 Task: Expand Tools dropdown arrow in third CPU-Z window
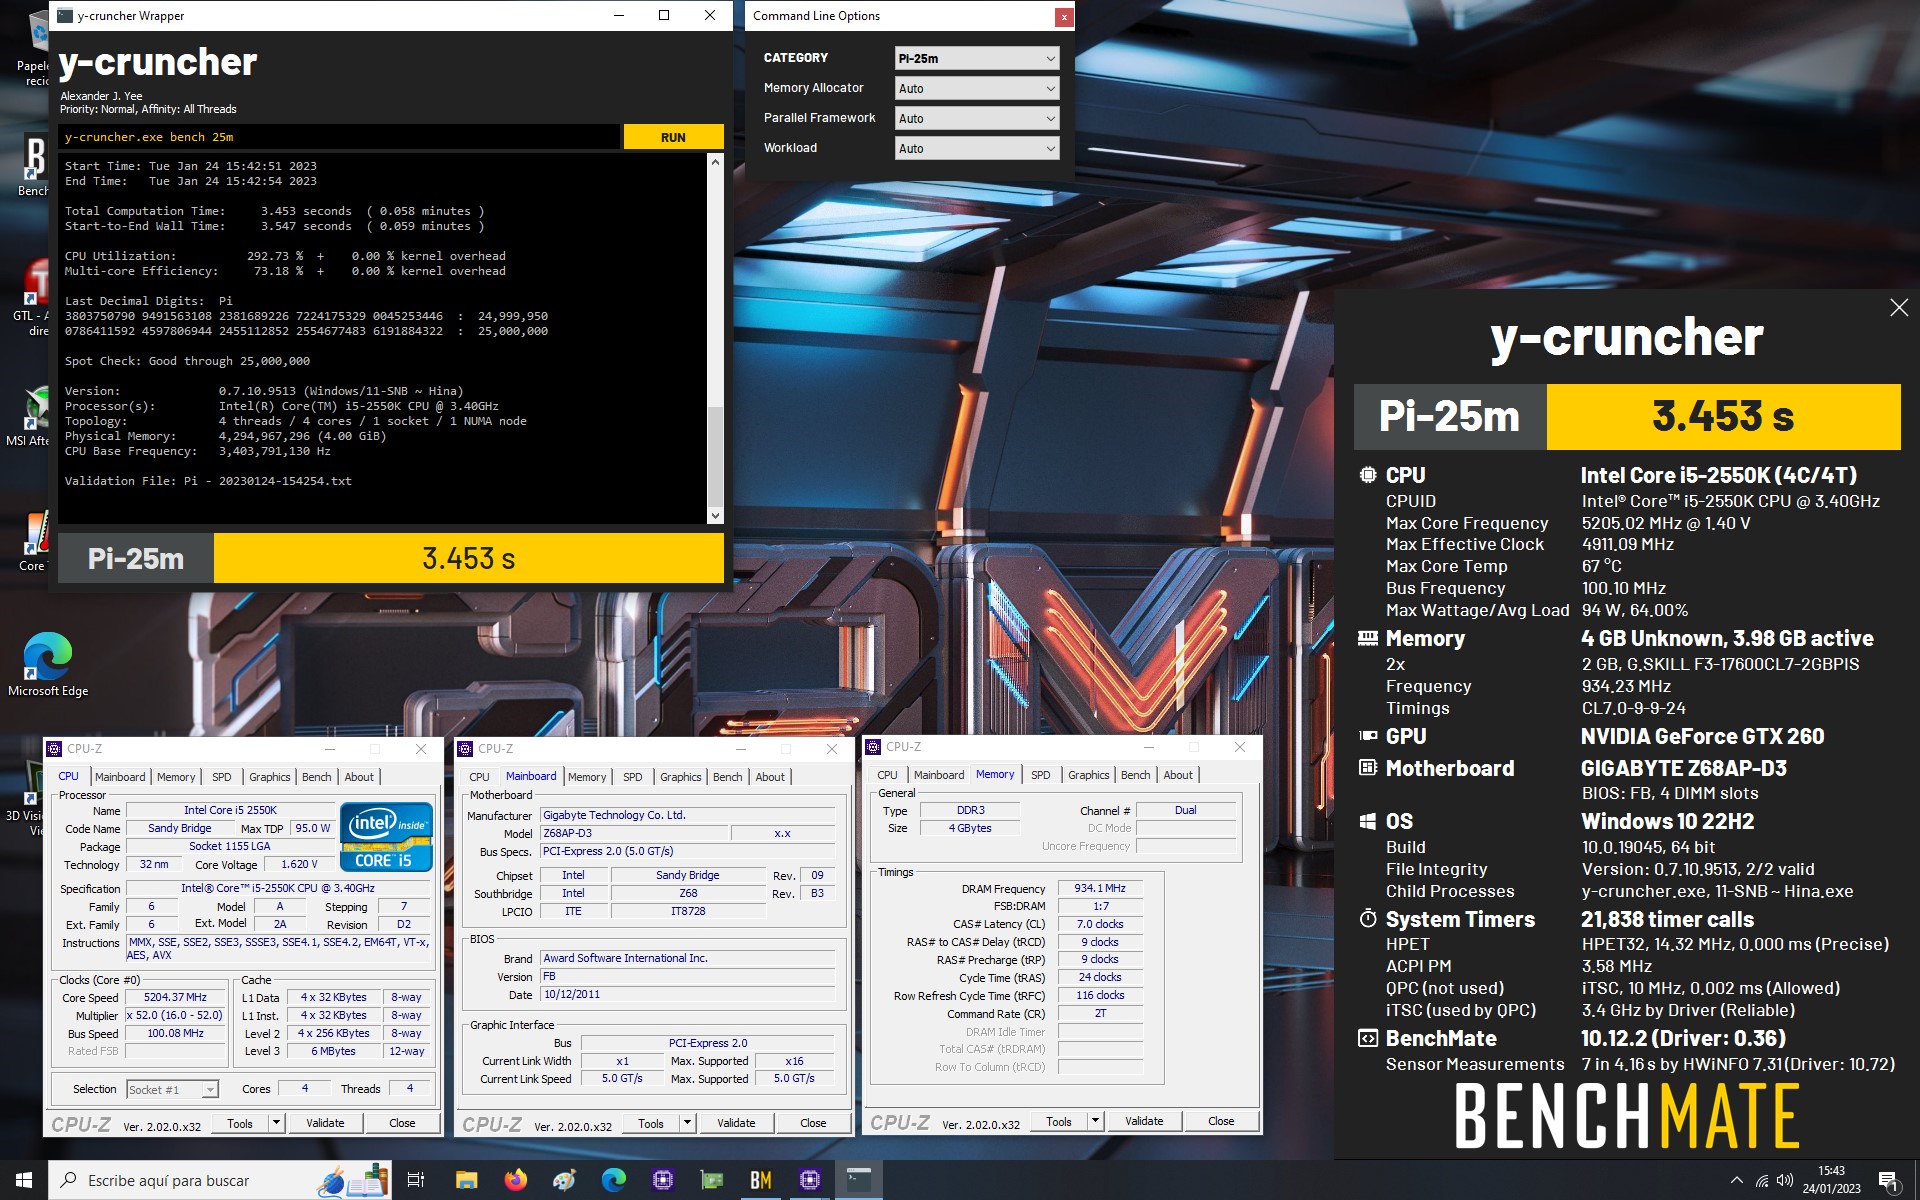tap(1096, 1121)
